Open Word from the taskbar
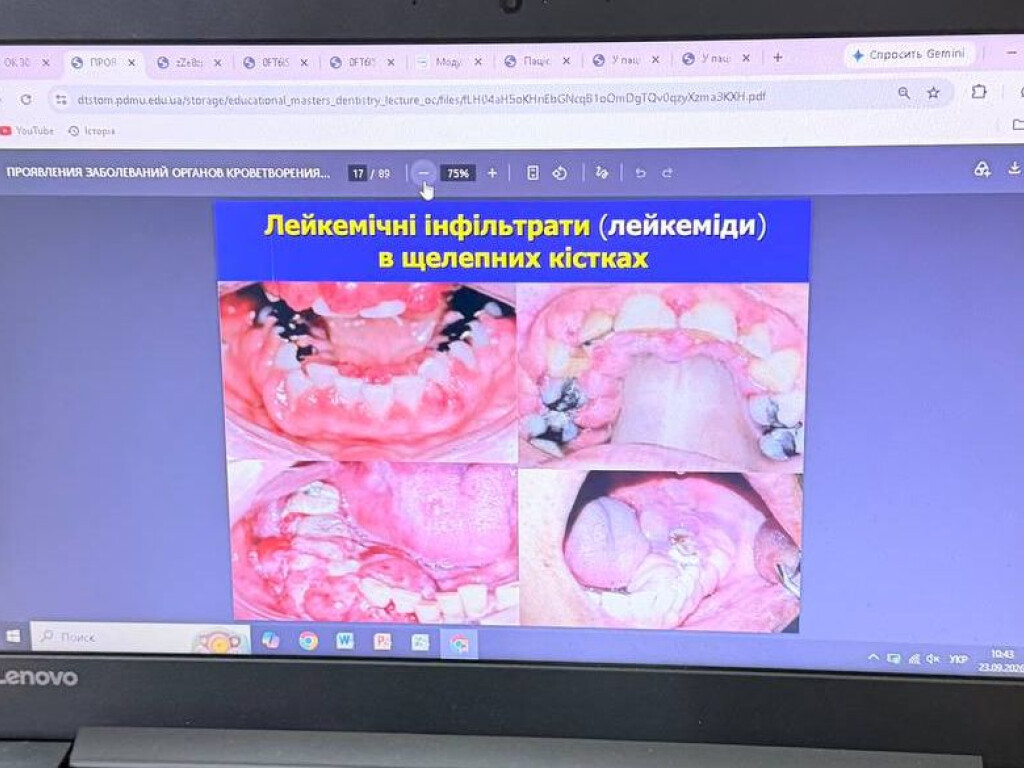This screenshot has width=1024, height=768. click(x=345, y=641)
